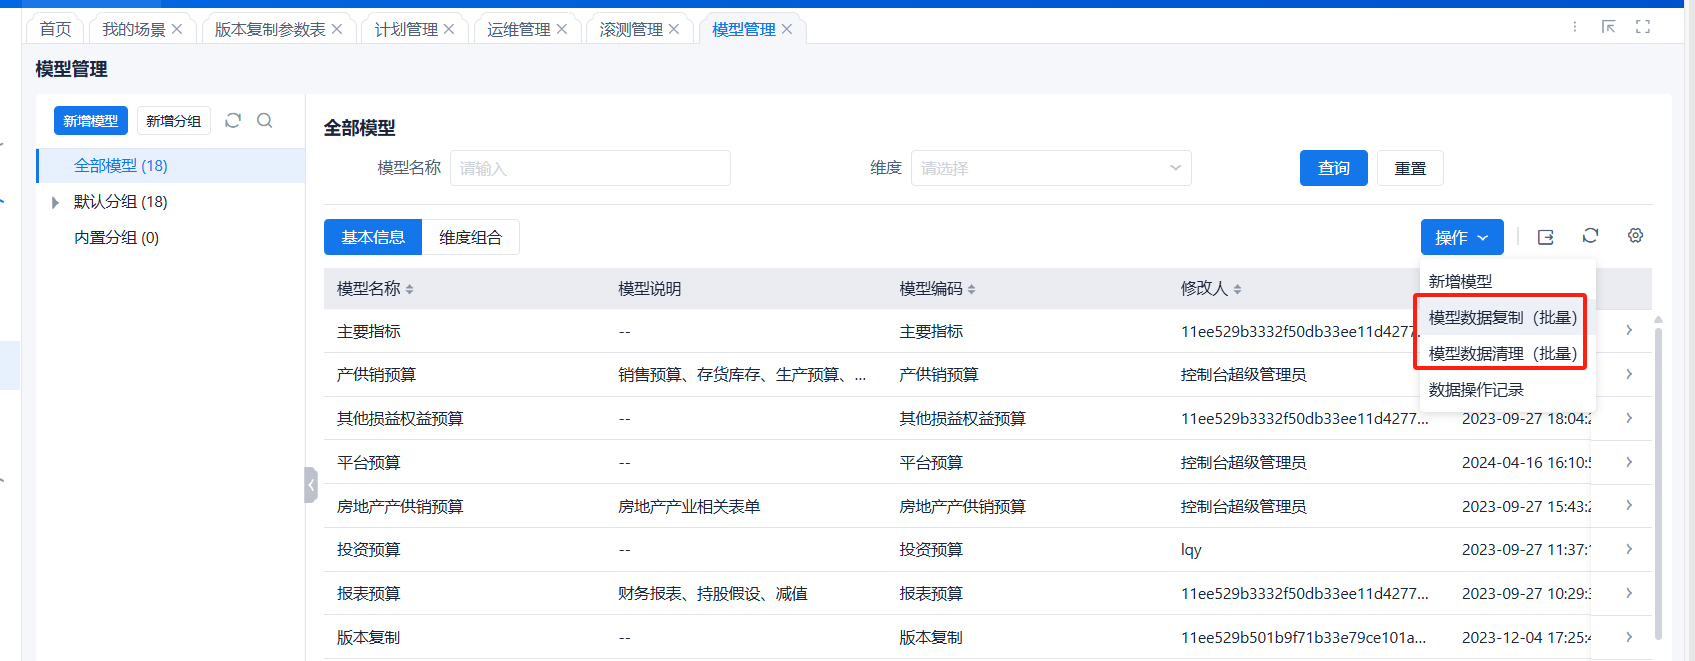Image resolution: width=1695 pixels, height=661 pixels.
Task: Collapse the left sidebar panel handle
Action: tap(311, 485)
